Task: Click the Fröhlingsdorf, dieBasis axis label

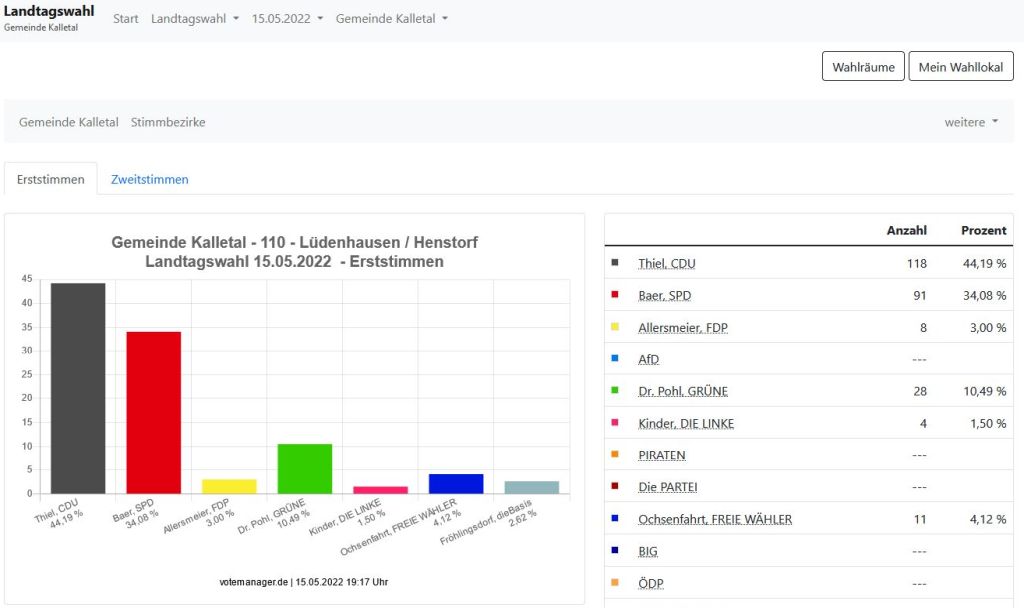Action: [x=486, y=522]
